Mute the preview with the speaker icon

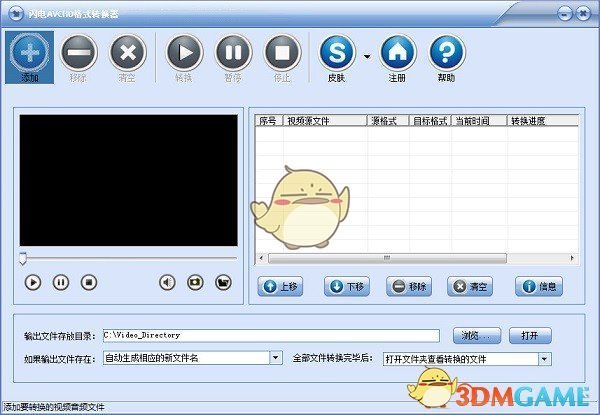tap(167, 283)
